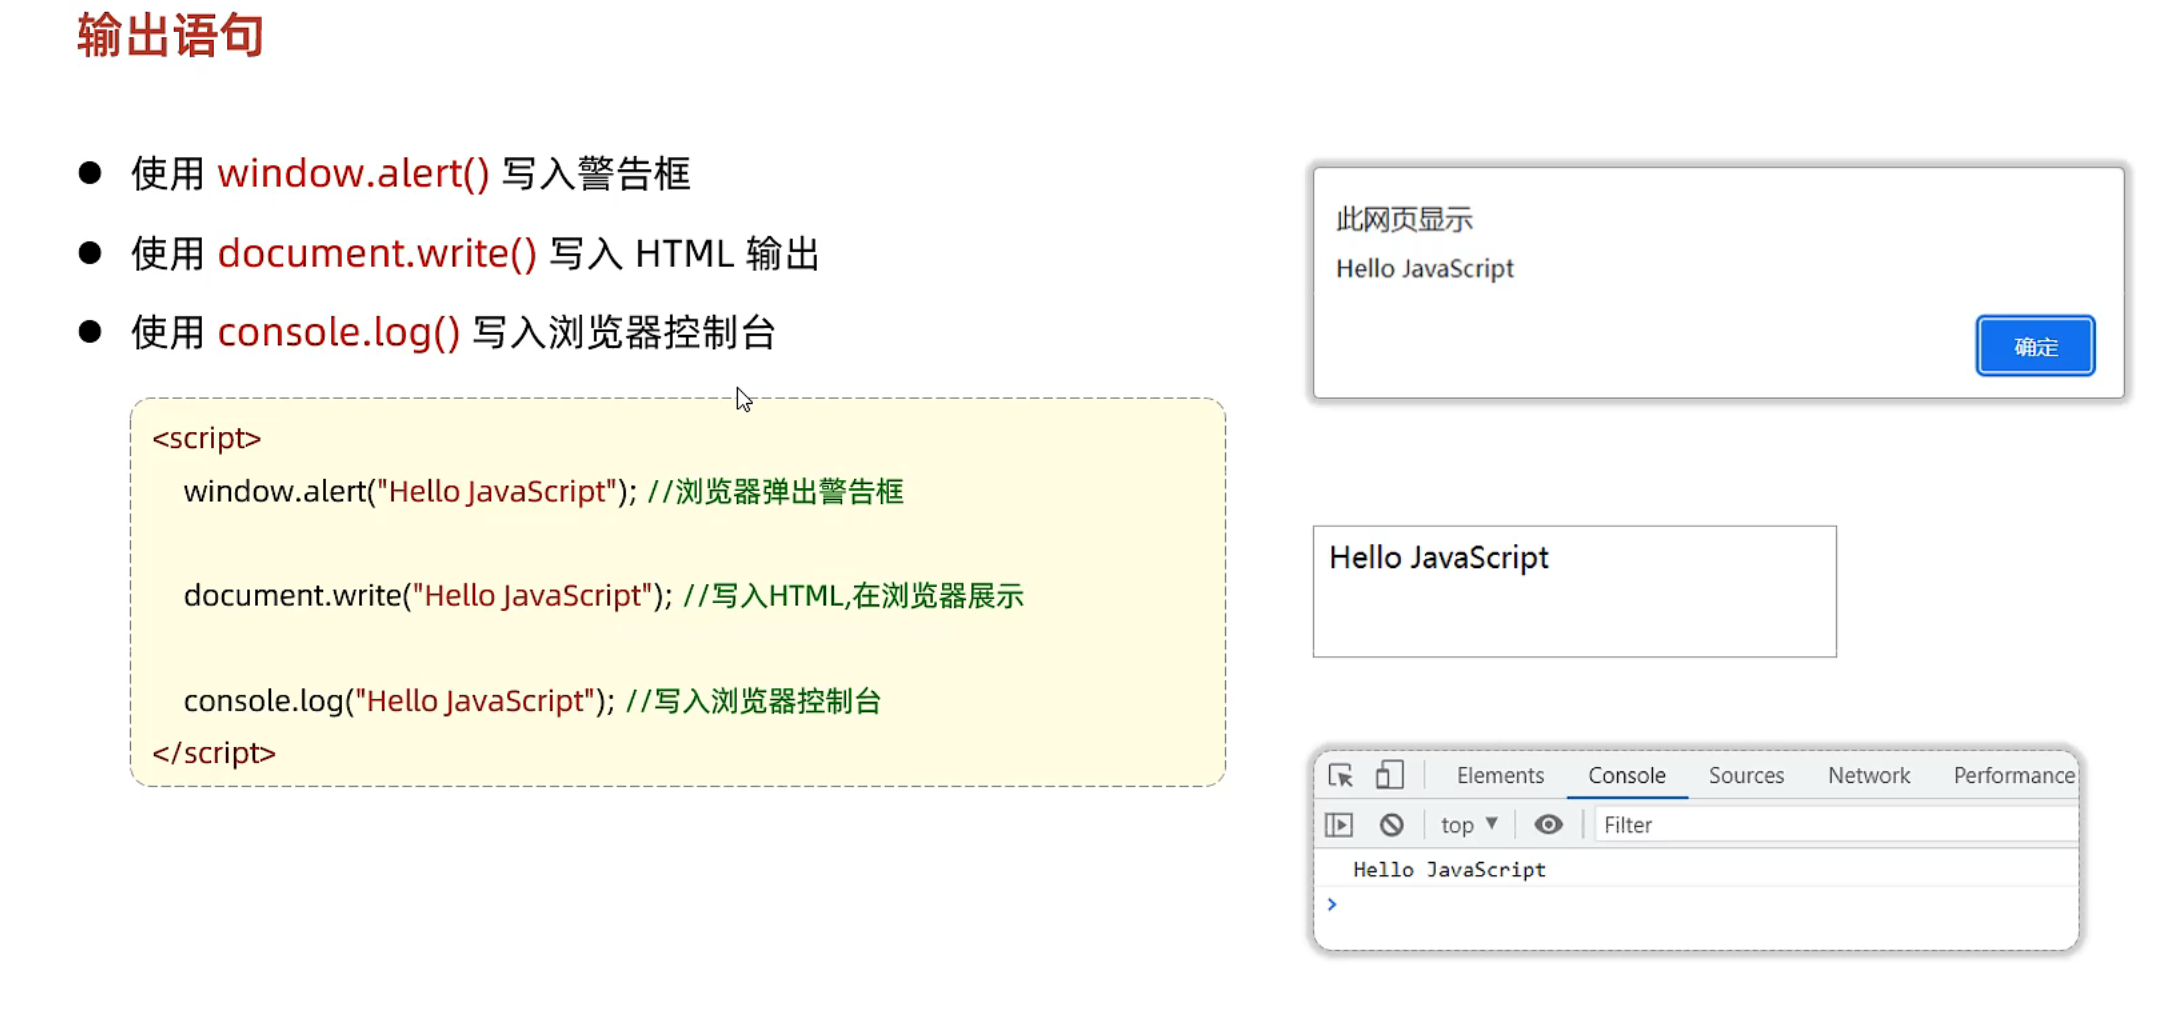The height and width of the screenshot is (1014, 2182).
Task: Click the opening <script> tag in code
Action: tap(206, 439)
